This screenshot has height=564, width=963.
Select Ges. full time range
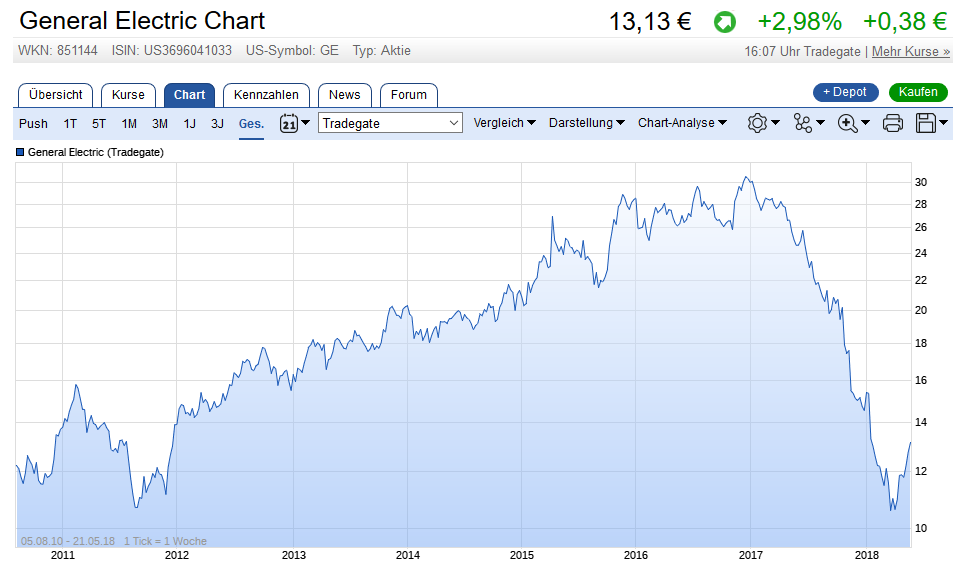251,123
